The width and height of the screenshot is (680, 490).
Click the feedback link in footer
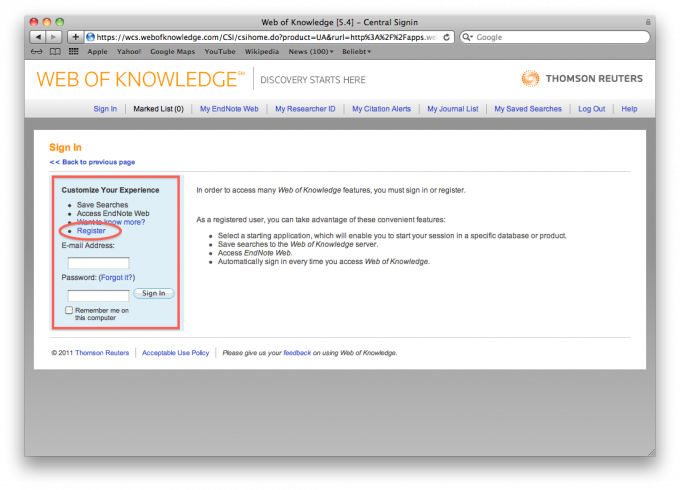coord(297,353)
